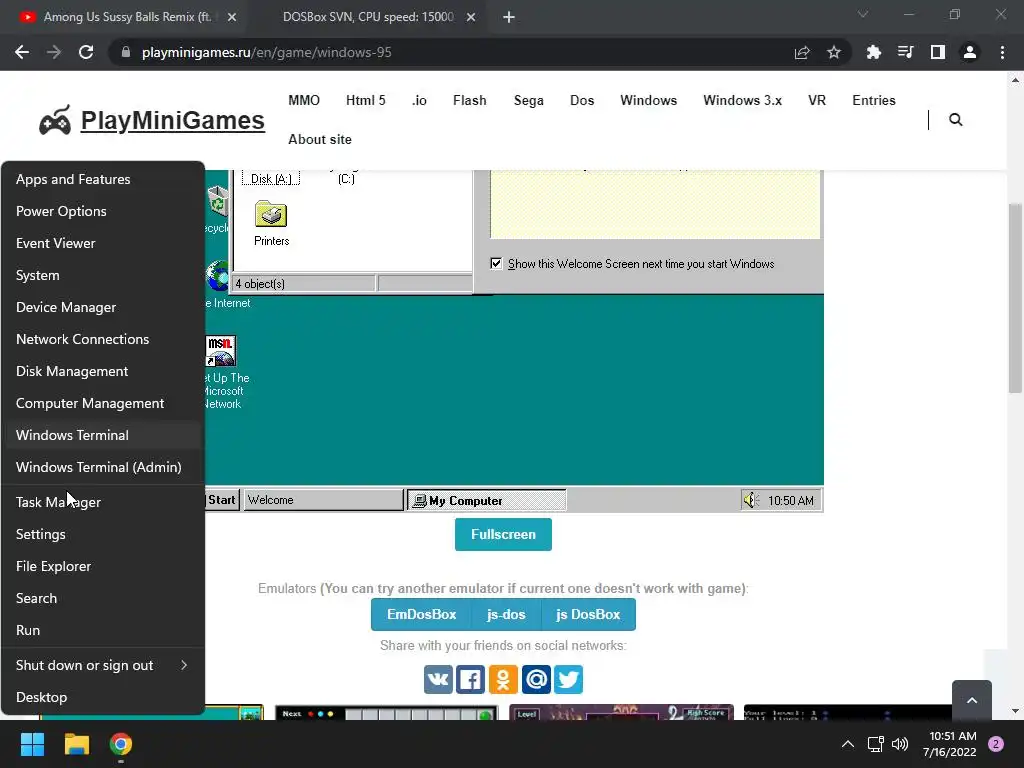Open the Flash games category link
The height and width of the screenshot is (768, 1024).
(x=470, y=101)
